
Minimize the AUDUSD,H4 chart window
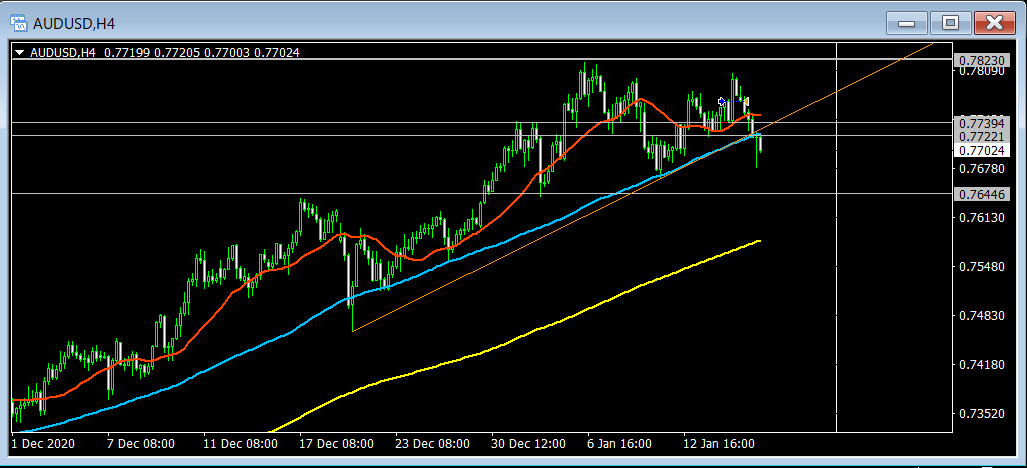tap(906, 24)
